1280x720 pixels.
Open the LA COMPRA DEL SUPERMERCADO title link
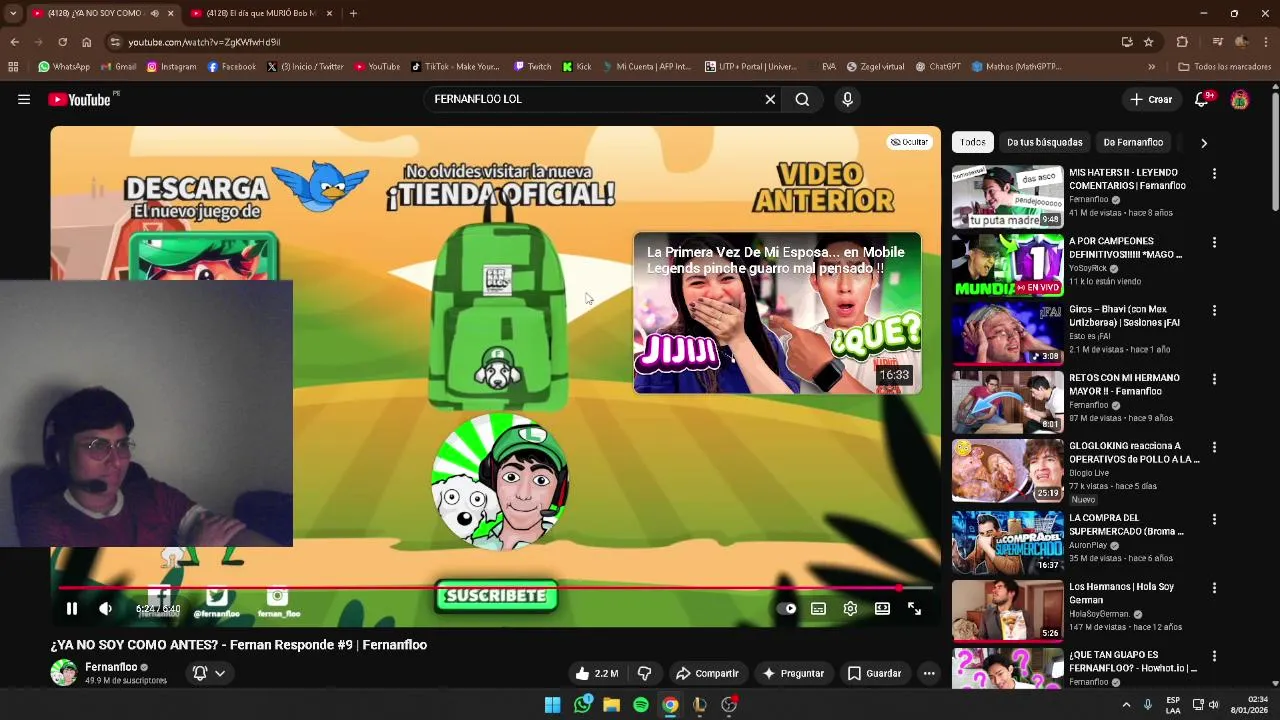point(1126,525)
